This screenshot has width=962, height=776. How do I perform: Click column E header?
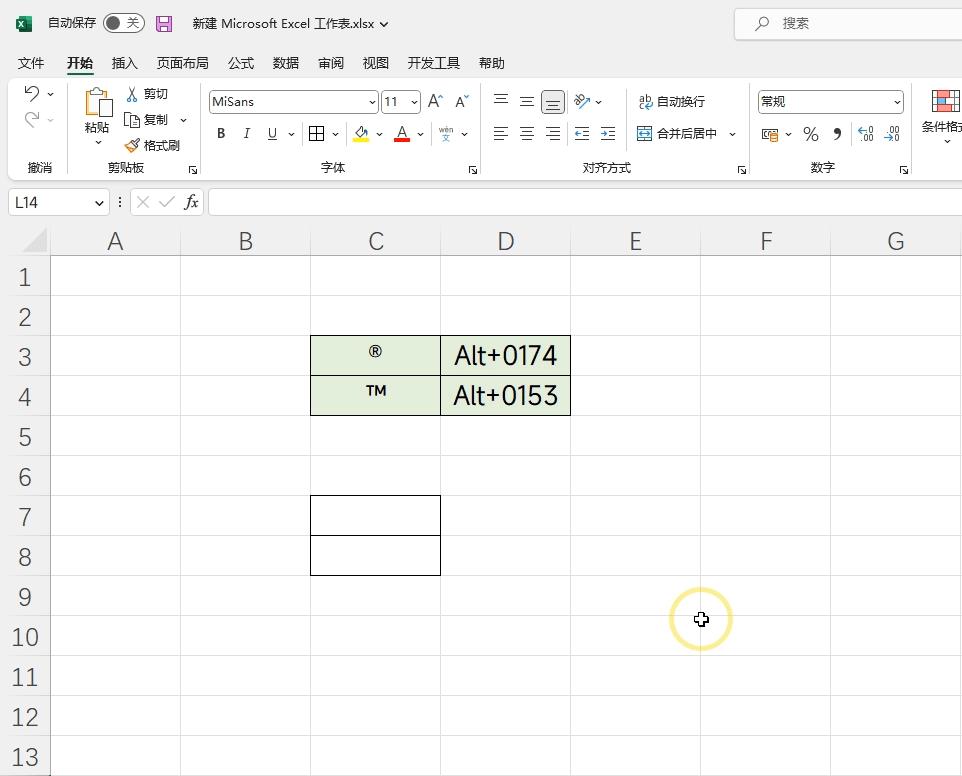(x=636, y=241)
